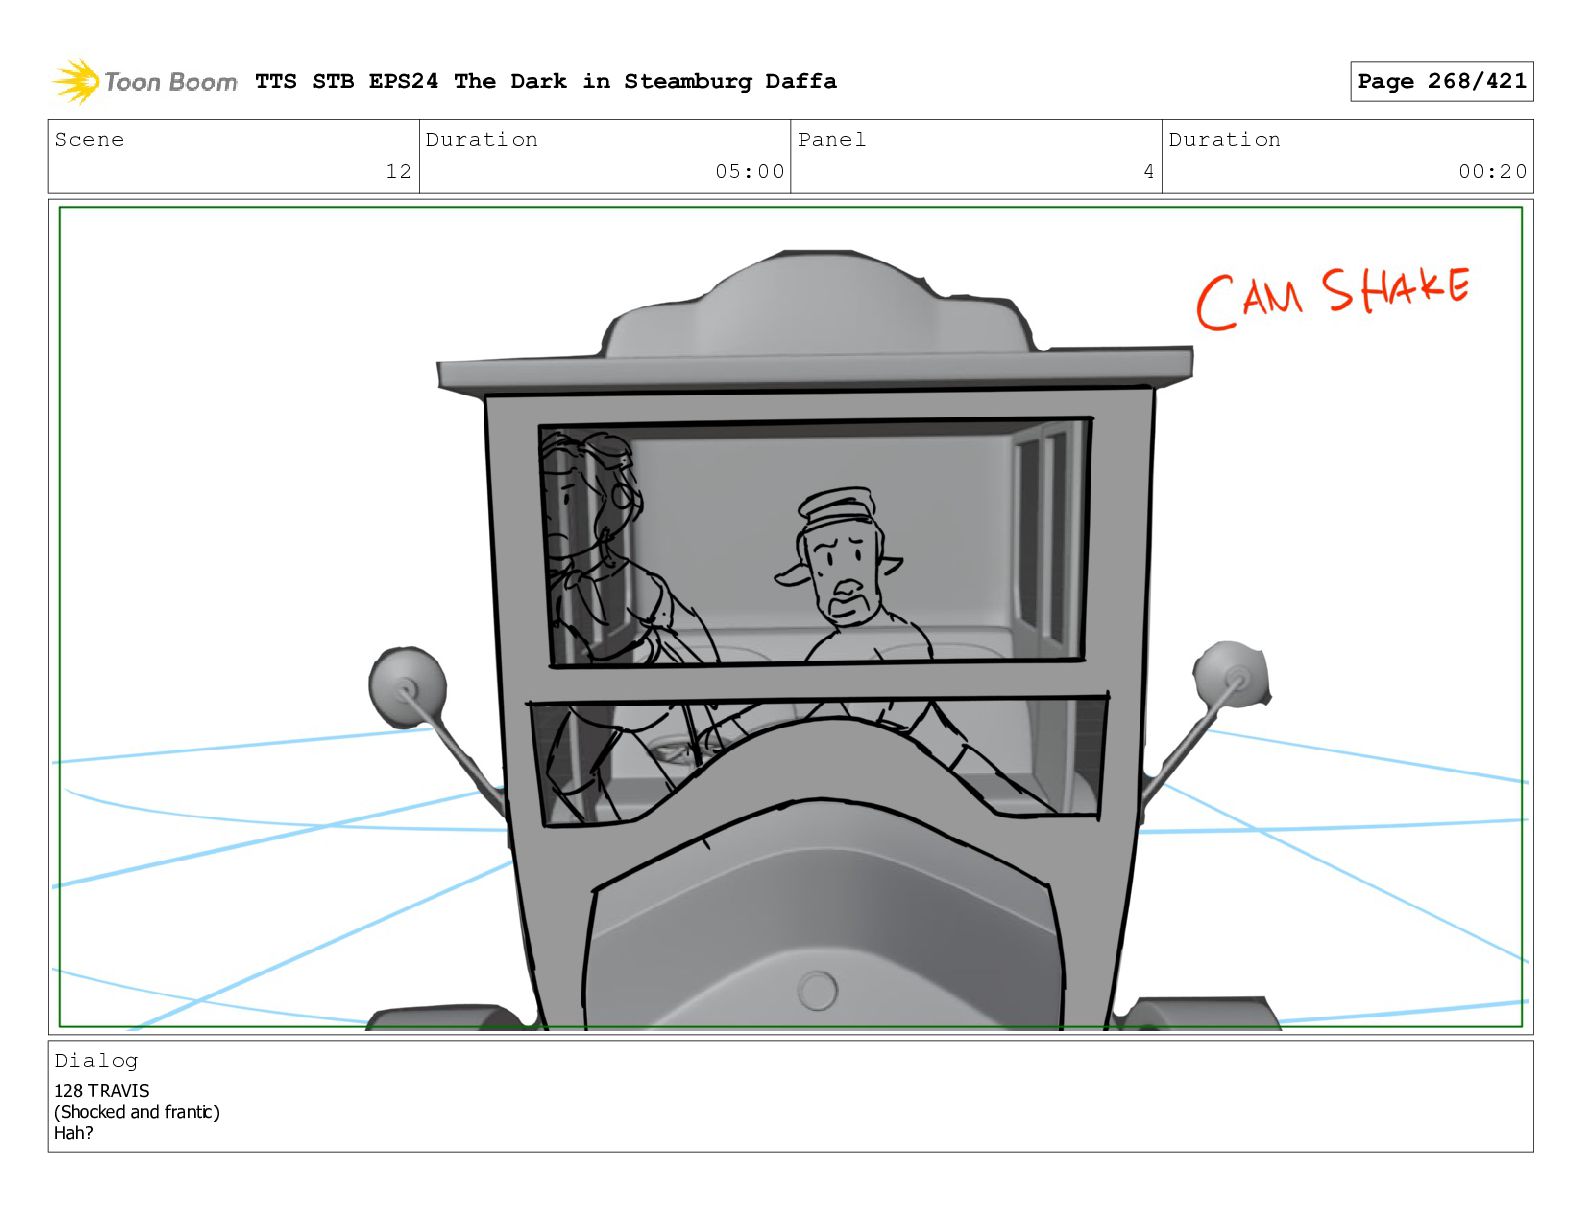Click scene number '12'

(398, 171)
